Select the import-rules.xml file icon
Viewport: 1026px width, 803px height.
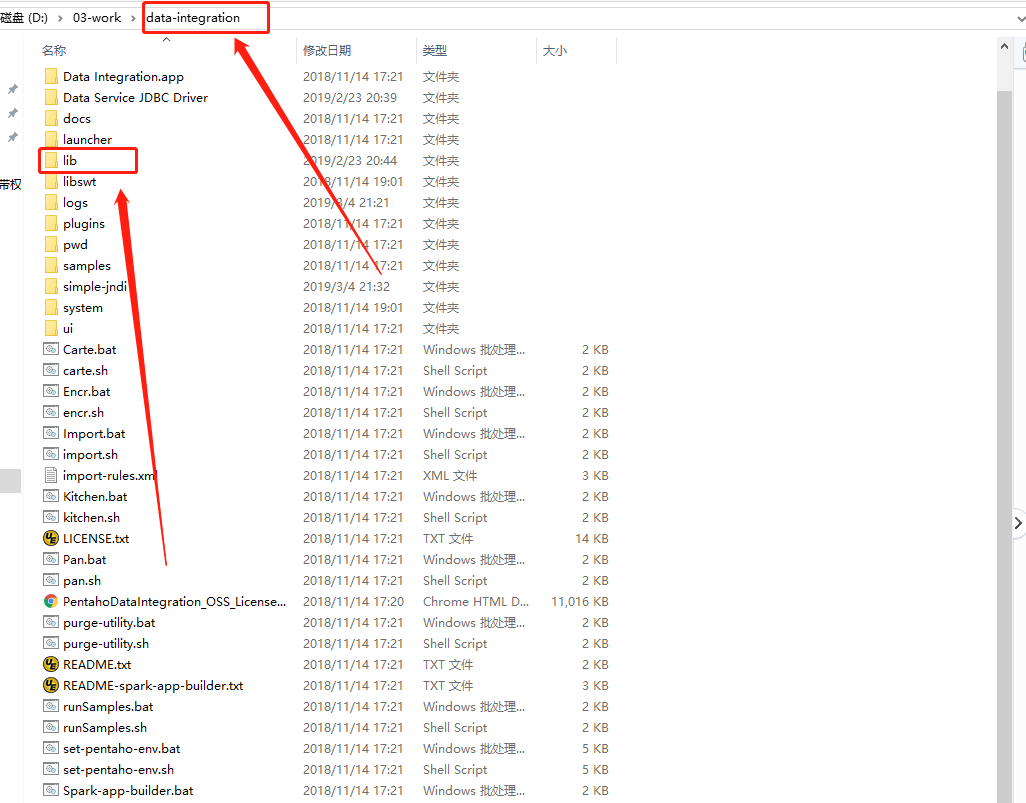51,475
